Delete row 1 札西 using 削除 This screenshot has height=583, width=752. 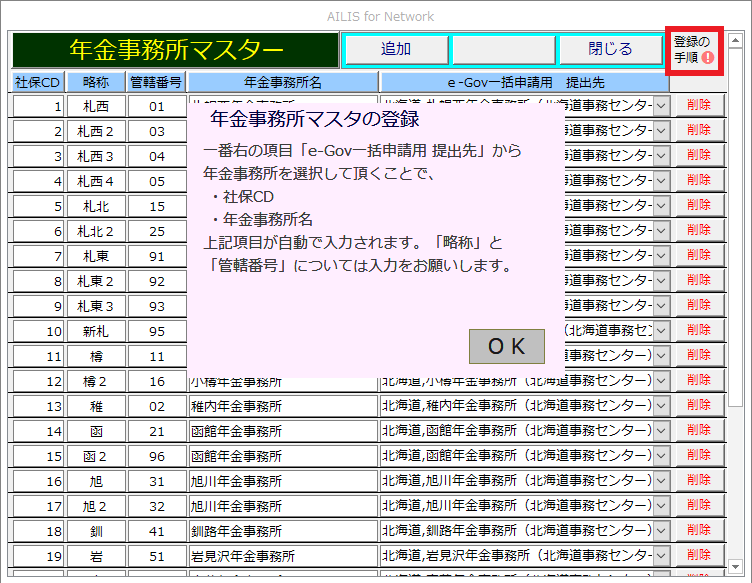(x=699, y=105)
